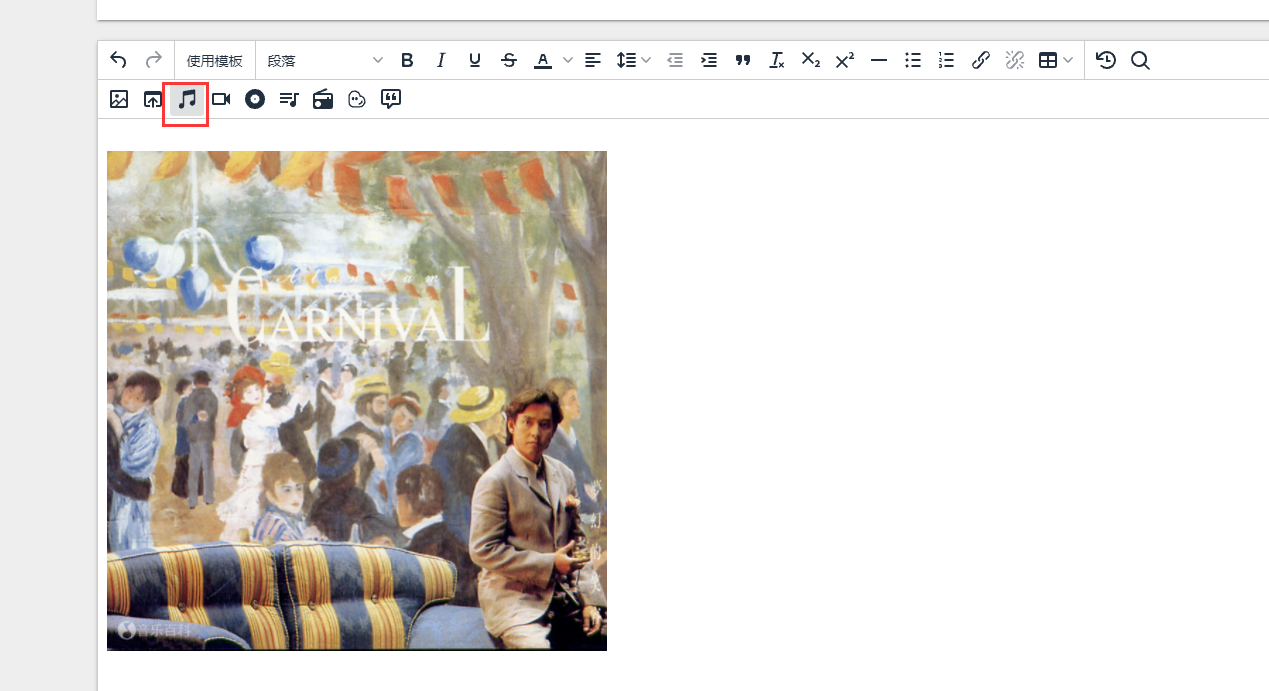Insert a radio station with the radio icon
The width and height of the screenshot is (1269, 691).
pyautogui.click(x=323, y=99)
